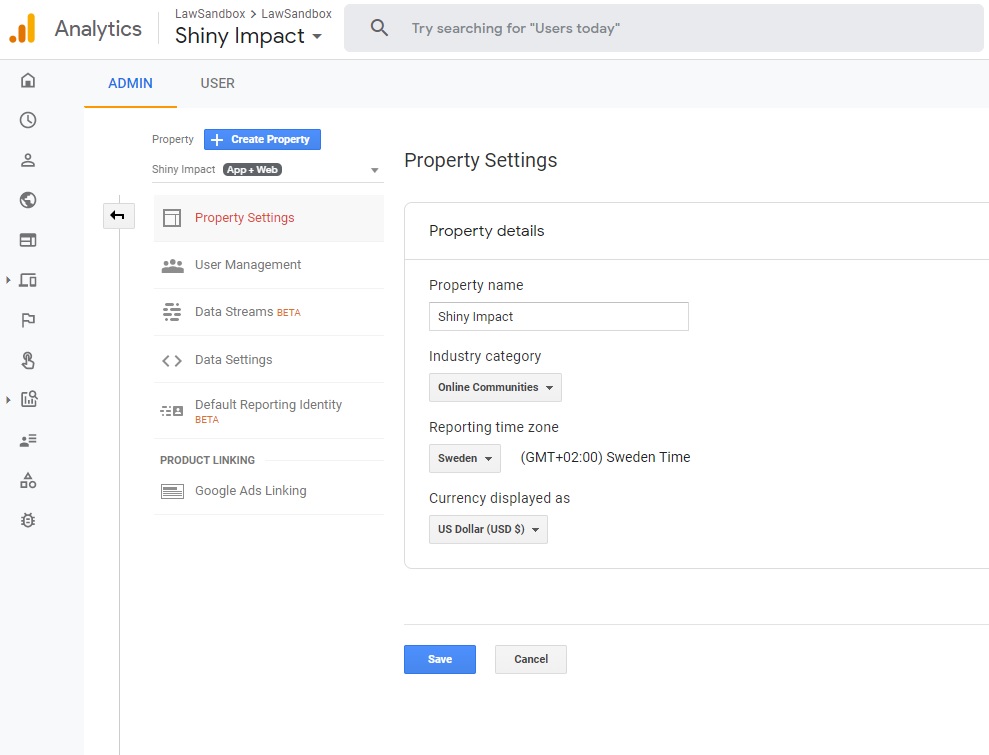
Task: Click the back arrow collapse button
Action: click(x=119, y=216)
